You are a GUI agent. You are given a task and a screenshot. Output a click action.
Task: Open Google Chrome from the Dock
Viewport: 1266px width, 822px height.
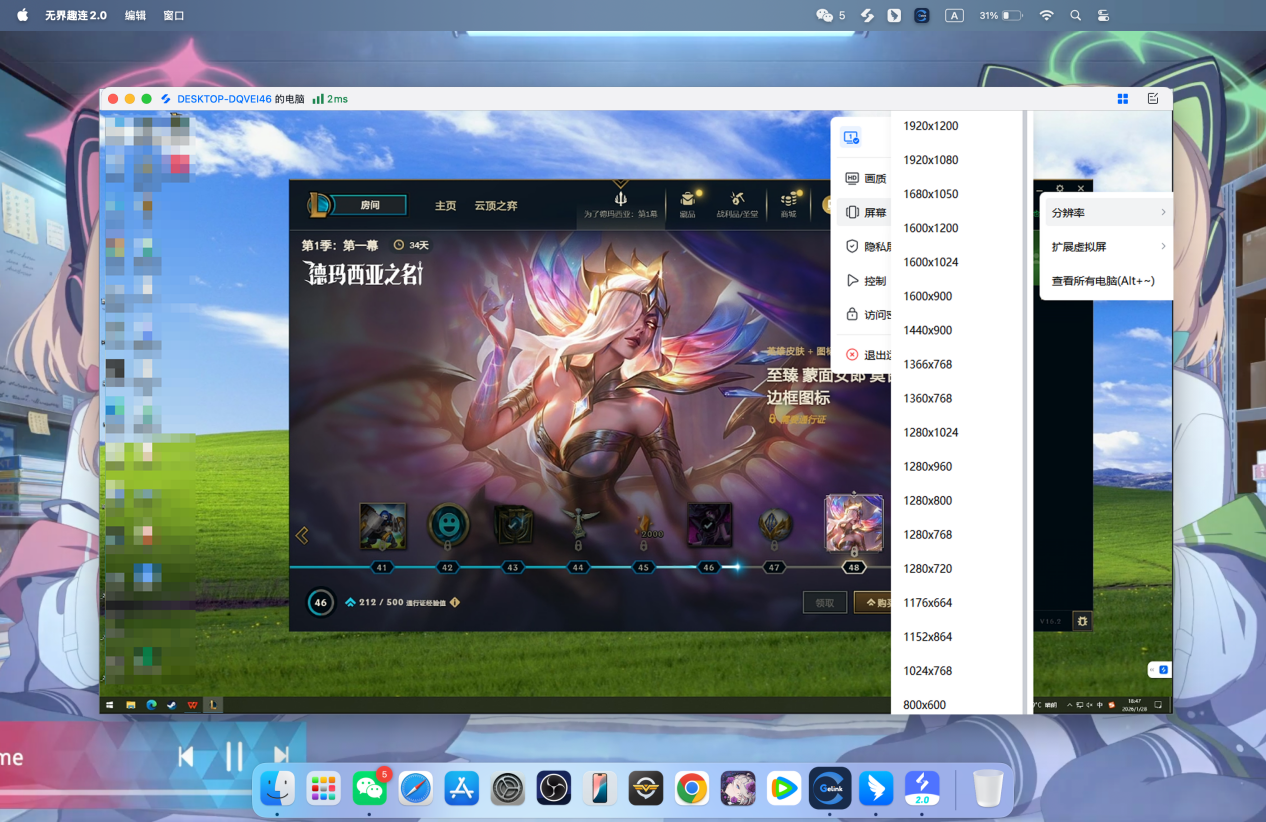pyautogui.click(x=692, y=788)
